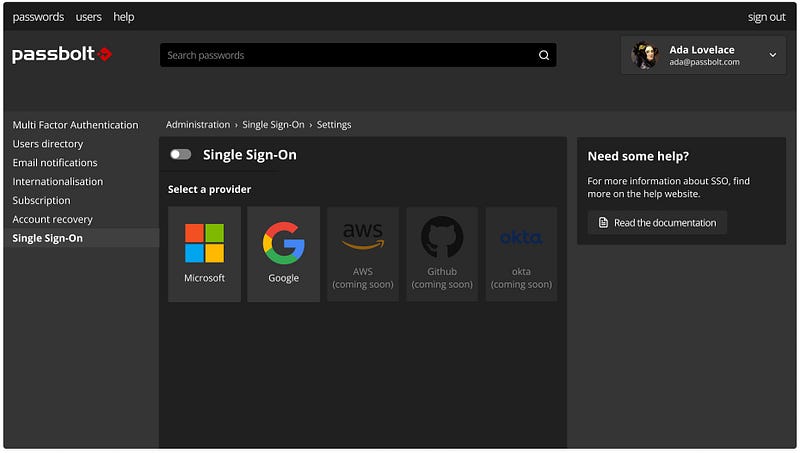Select the Google provider card
800x453 pixels.
click(284, 254)
